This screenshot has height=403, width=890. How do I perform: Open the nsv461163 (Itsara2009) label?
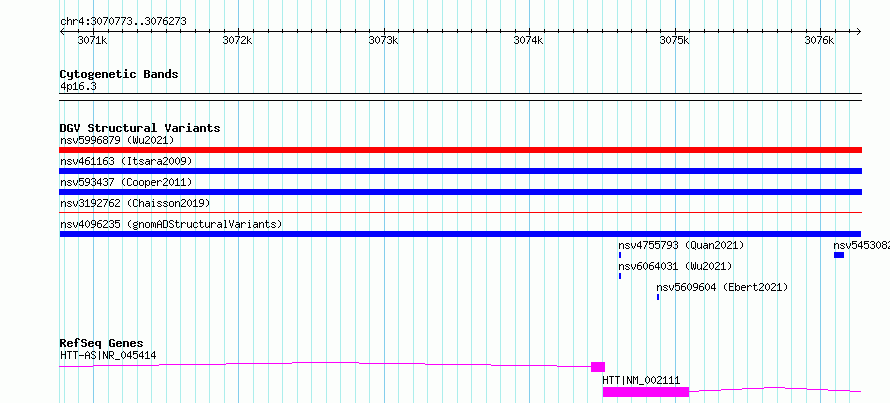point(126,161)
